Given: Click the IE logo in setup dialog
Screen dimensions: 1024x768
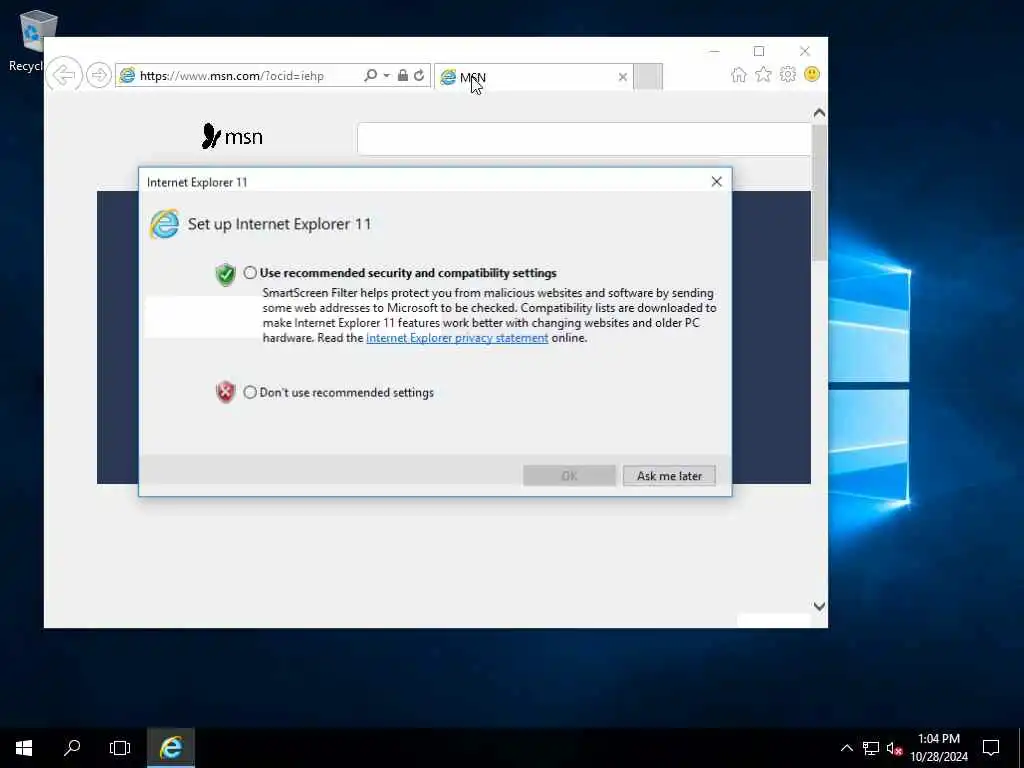Looking at the screenshot, I should pyautogui.click(x=164, y=224).
